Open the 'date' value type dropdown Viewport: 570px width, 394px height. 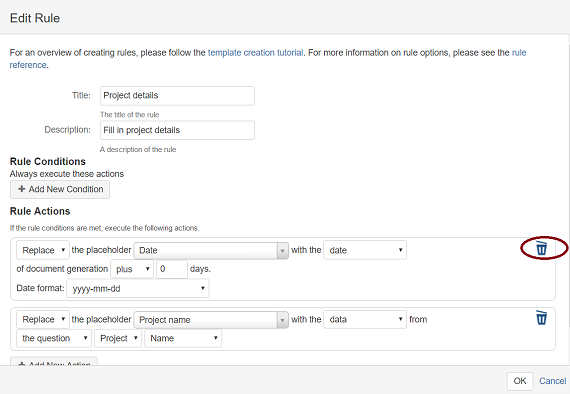pyautogui.click(x=365, y=250)
